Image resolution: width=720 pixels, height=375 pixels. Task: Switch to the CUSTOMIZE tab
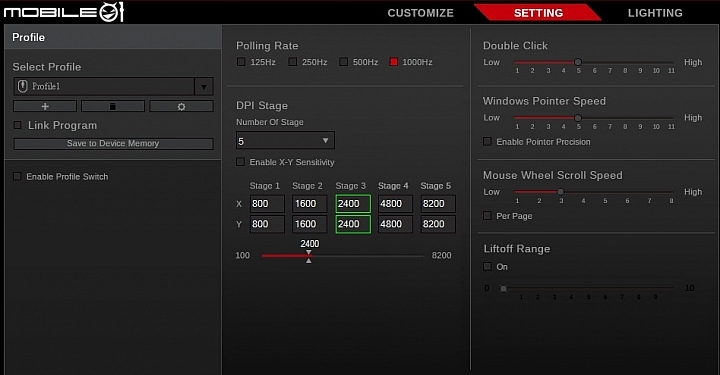[421, 13]
